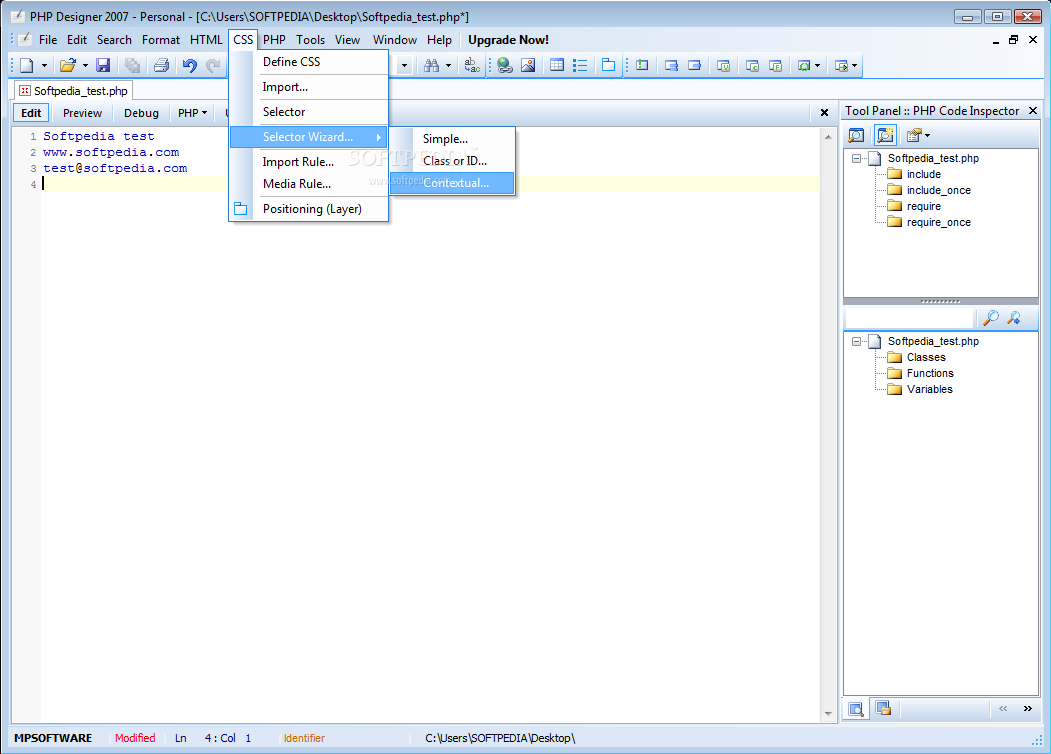This screenshot has width=1051, height=754.
Task: Select Simple... from the Selector Wizard submenu
Action: click(x=452, y=139)
